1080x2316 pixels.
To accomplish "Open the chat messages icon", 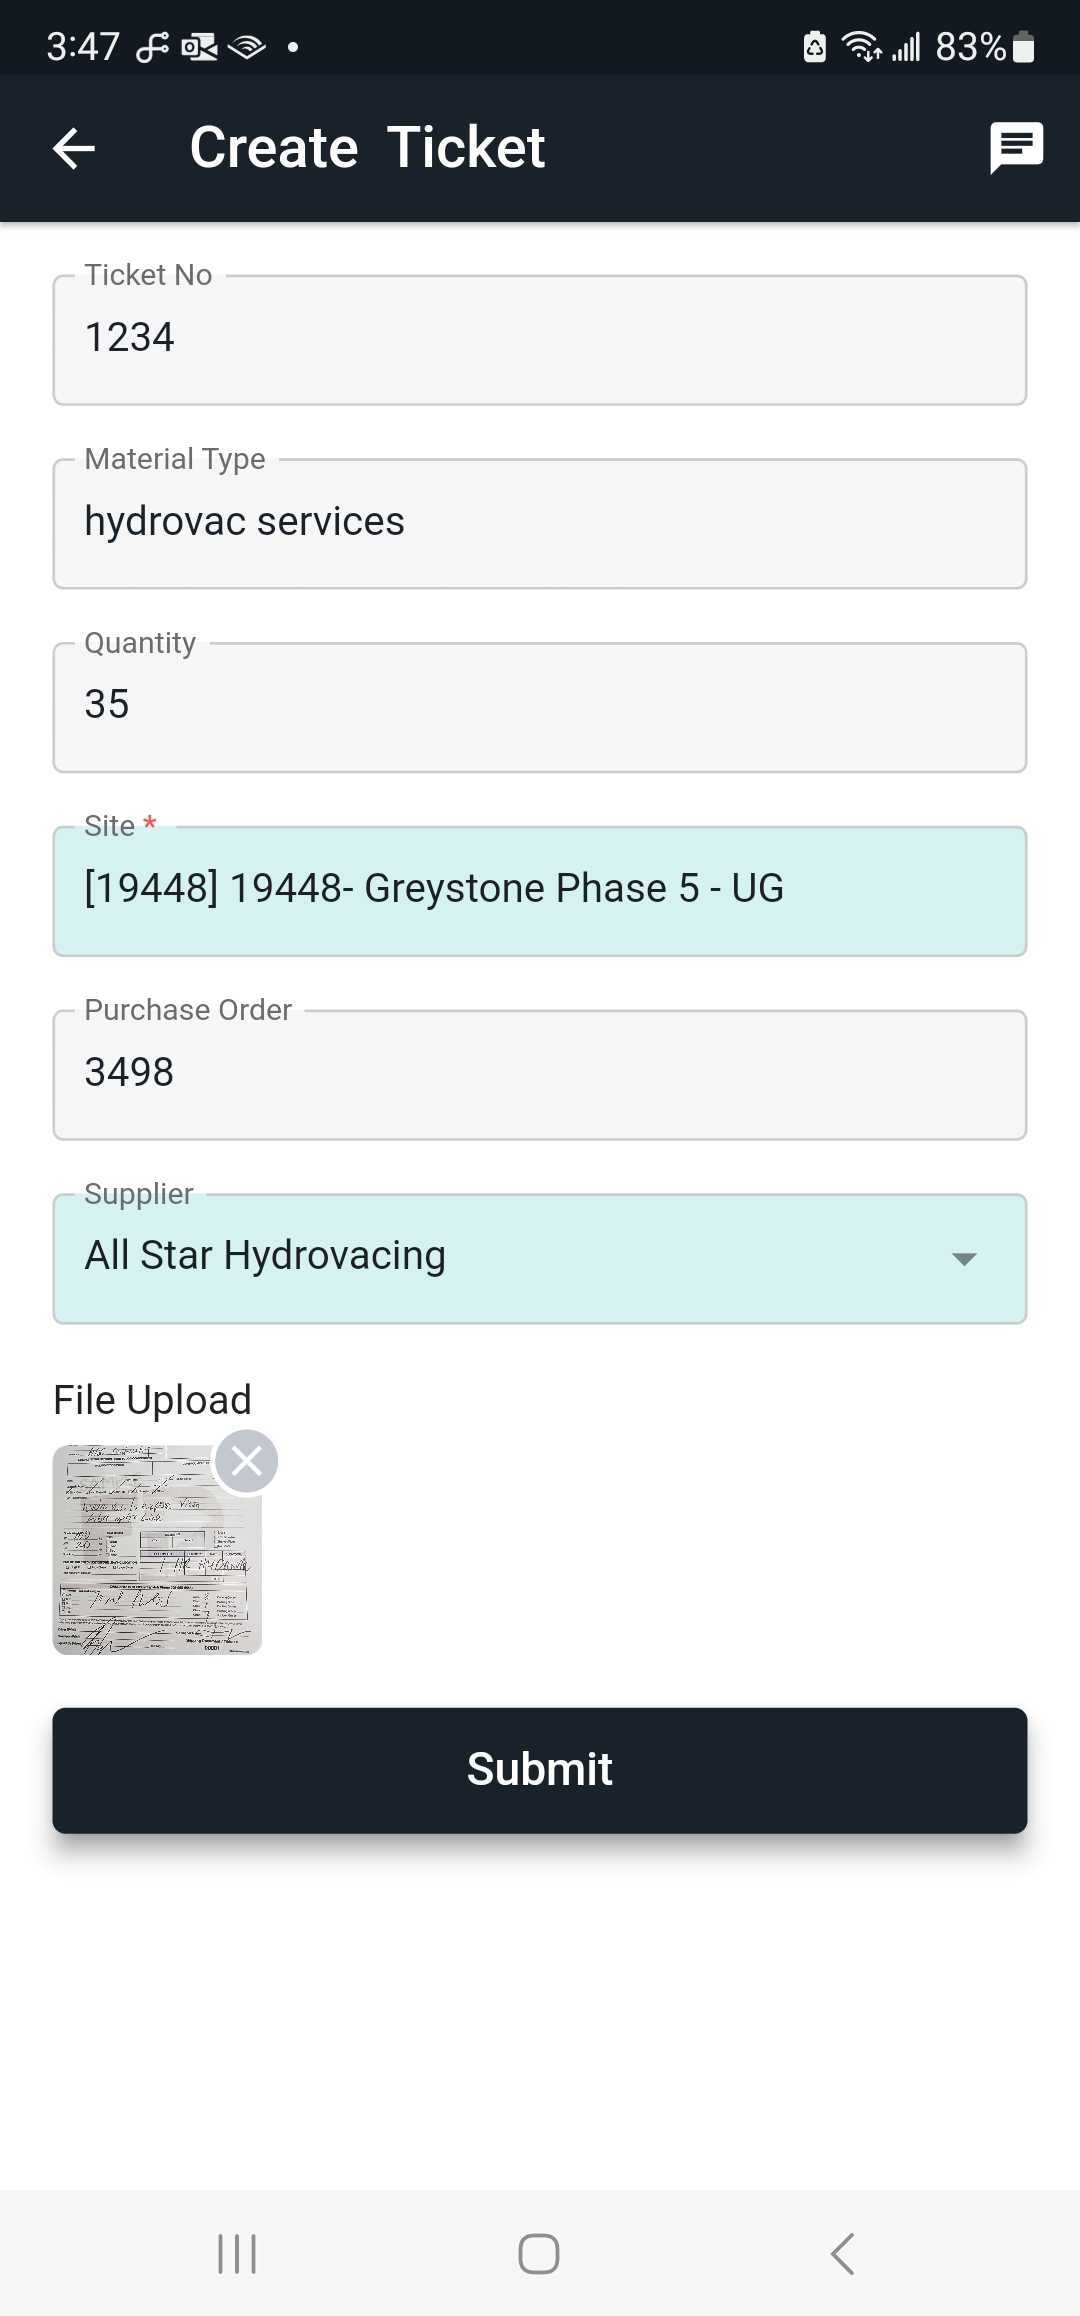I will (1016, 148).
